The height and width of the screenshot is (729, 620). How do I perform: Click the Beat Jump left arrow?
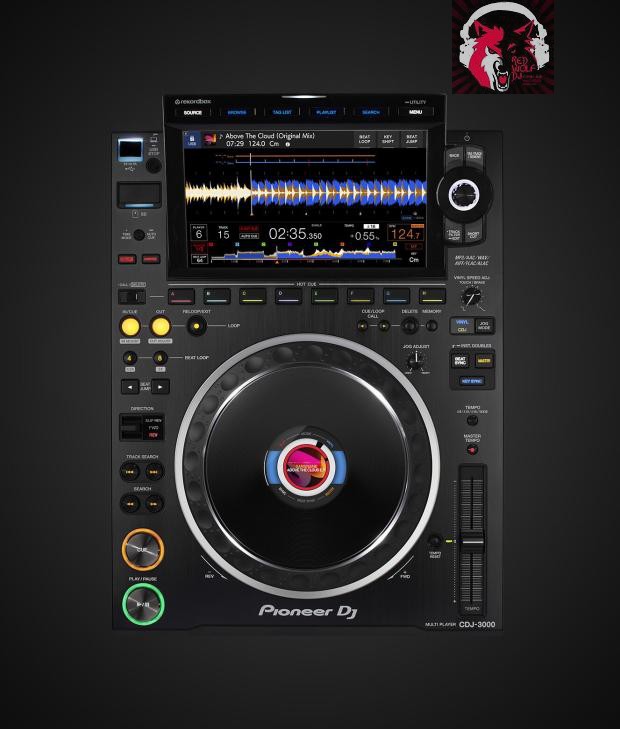(x=130, y=387)
